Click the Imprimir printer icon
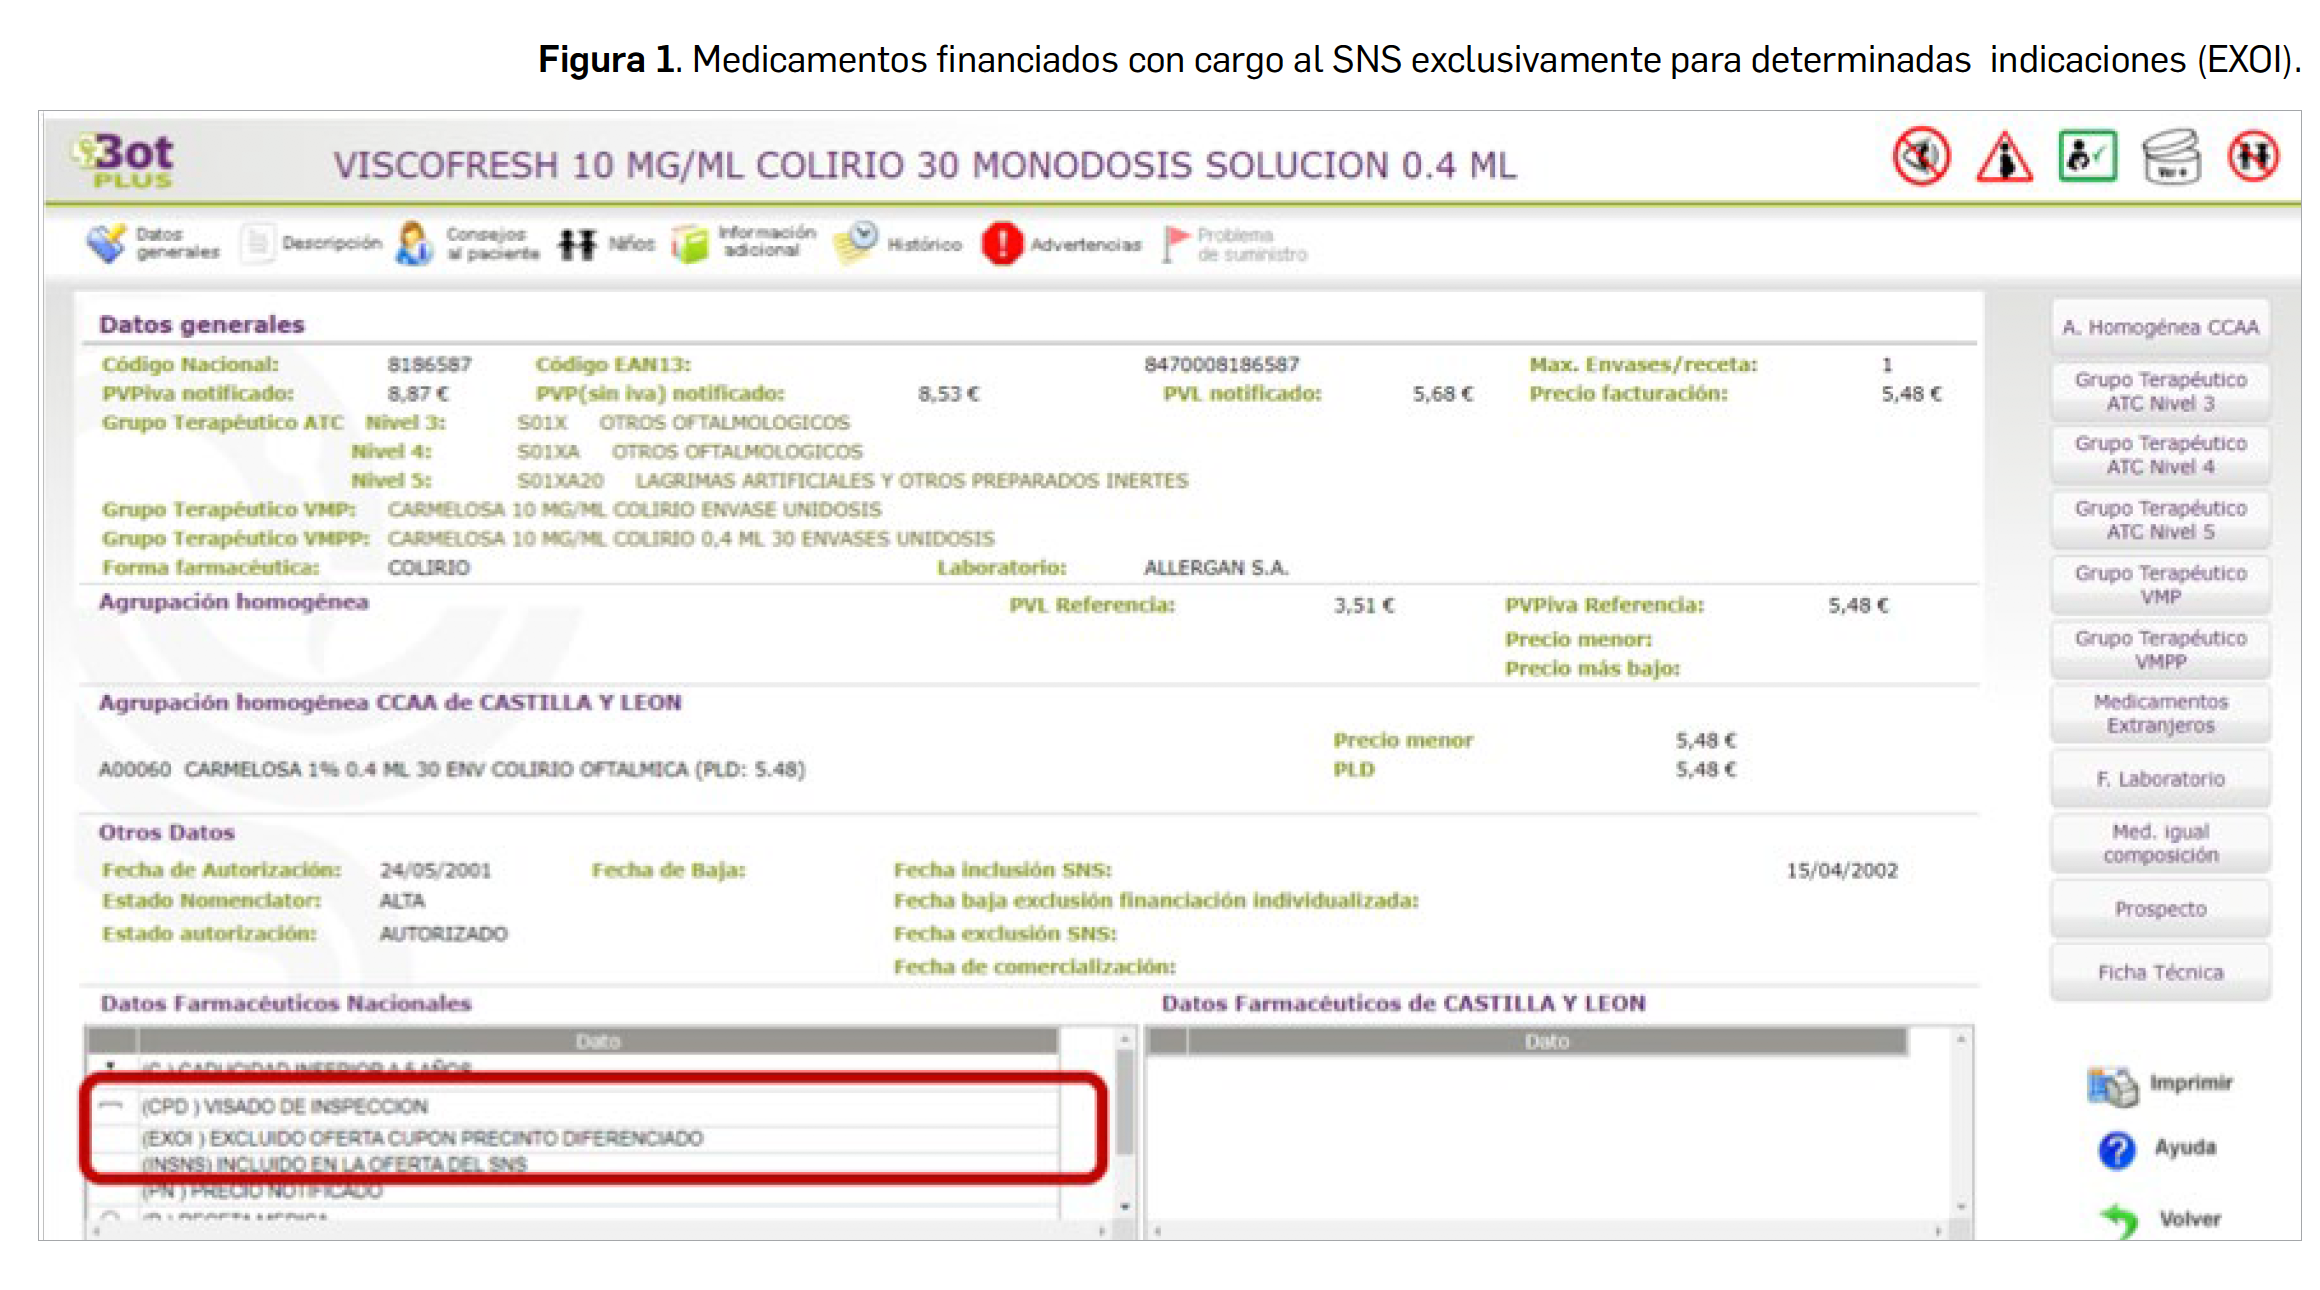This screenshot has width=2320, height=1290. (x=2112, y=1085)
